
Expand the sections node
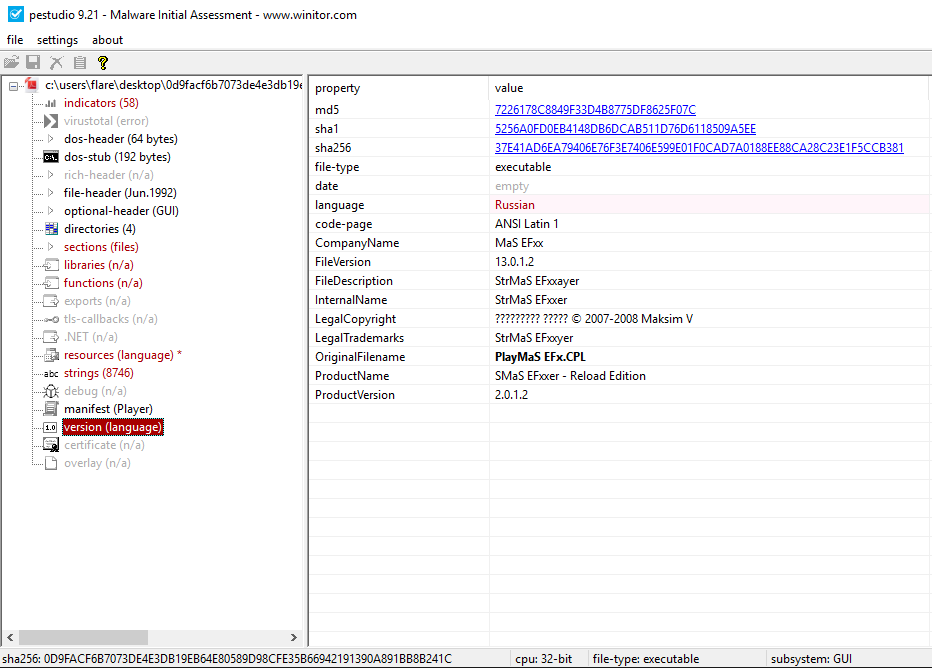point(51,247)
